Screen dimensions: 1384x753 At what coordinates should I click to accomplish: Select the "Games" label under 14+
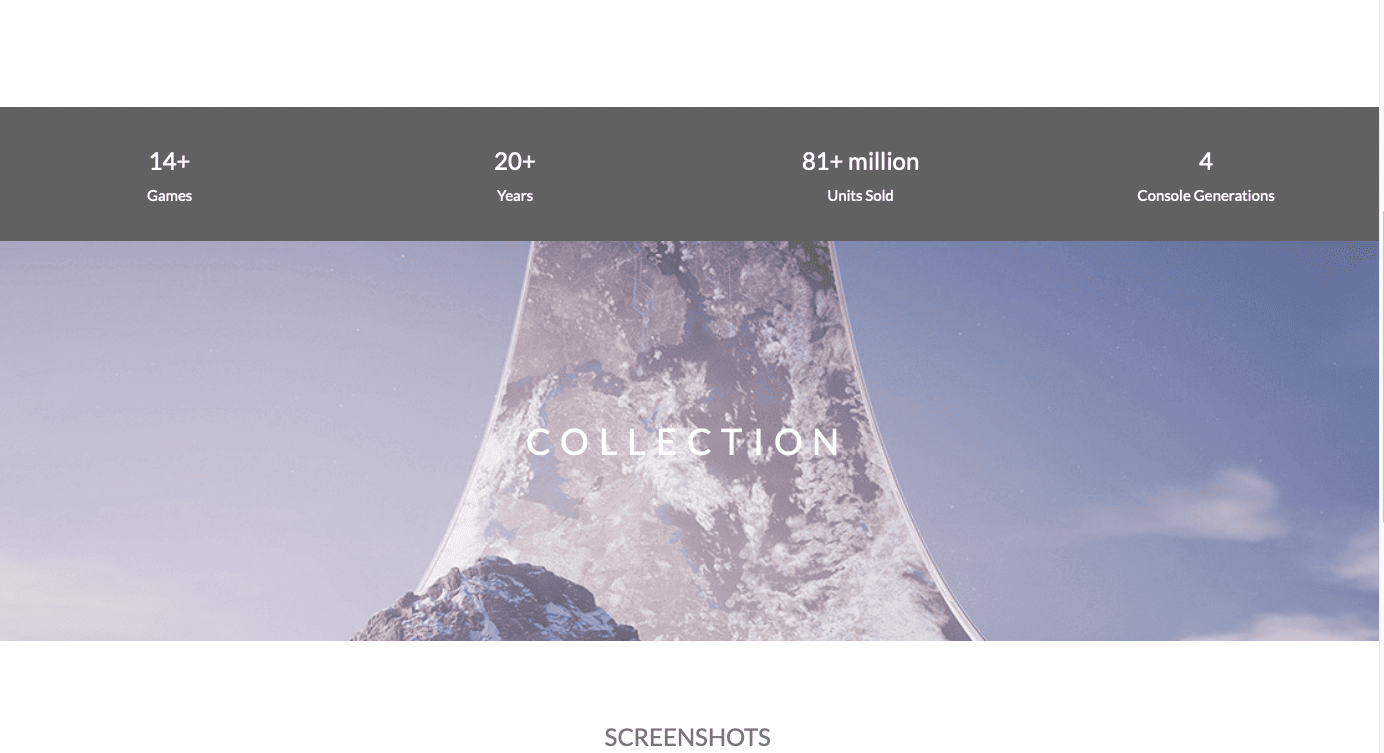[169, 196]
